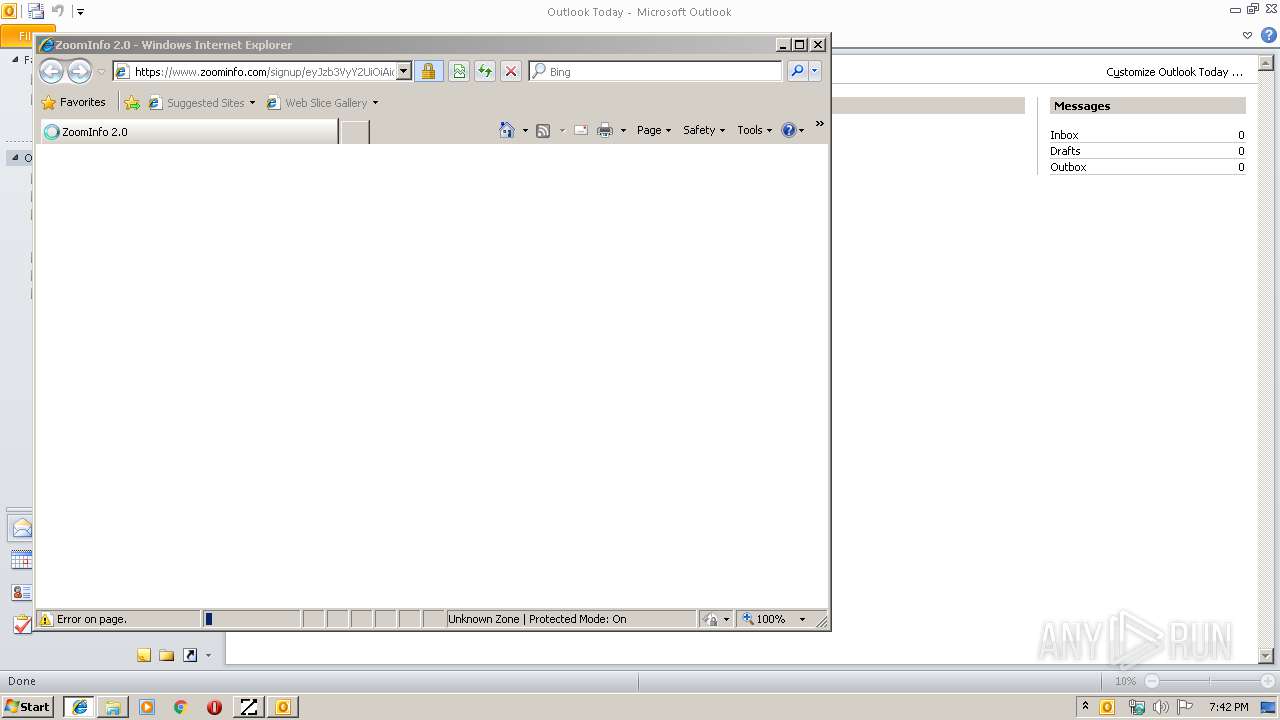Click the 100% zoom level button
The height and width of the screenshot is (720, 1280).
765,619
